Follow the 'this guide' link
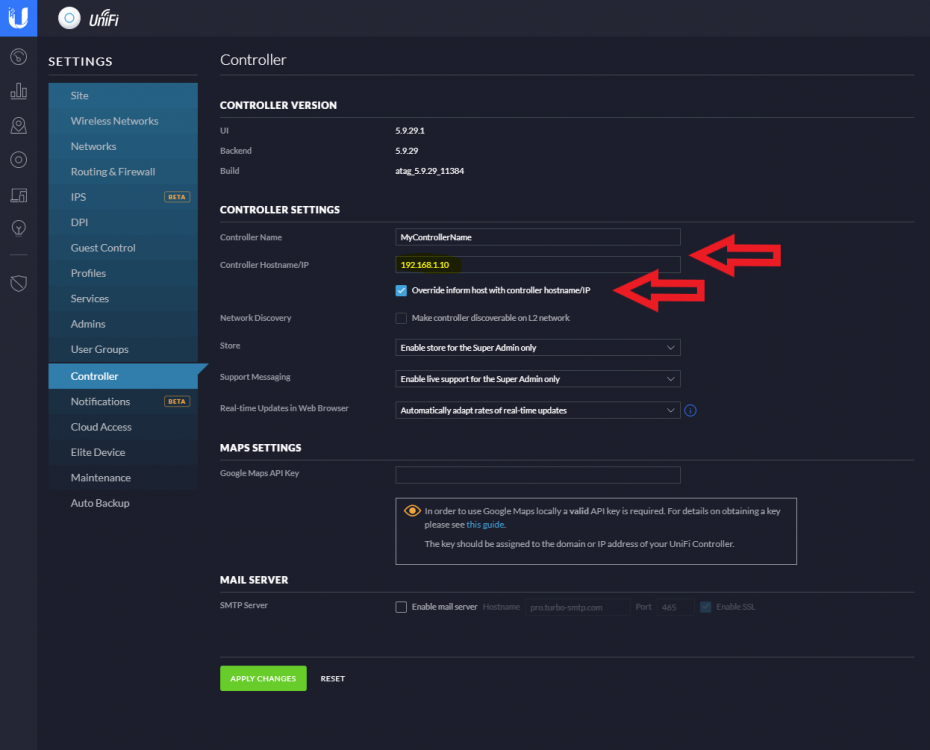The image size is (930, 750). click(x=485, y=525)
